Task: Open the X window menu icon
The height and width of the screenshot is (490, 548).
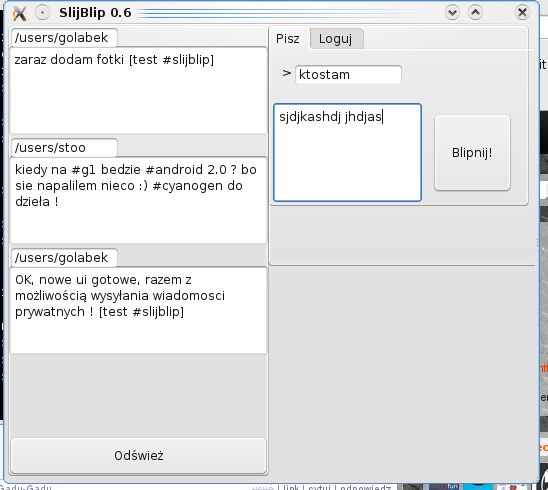Action: click(x=19, y=14)
